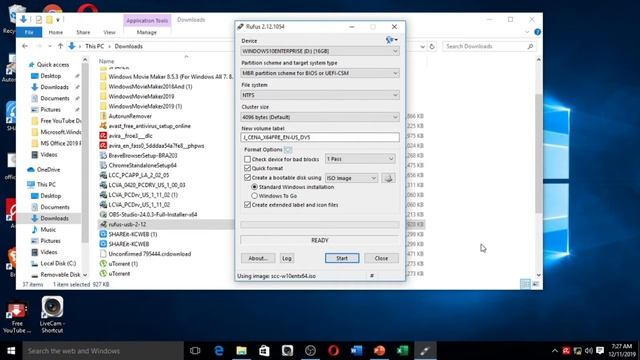Viewport: 640px width, 360px height.
Task: Open Action Center notification icon
Action: tap(600, 351)
